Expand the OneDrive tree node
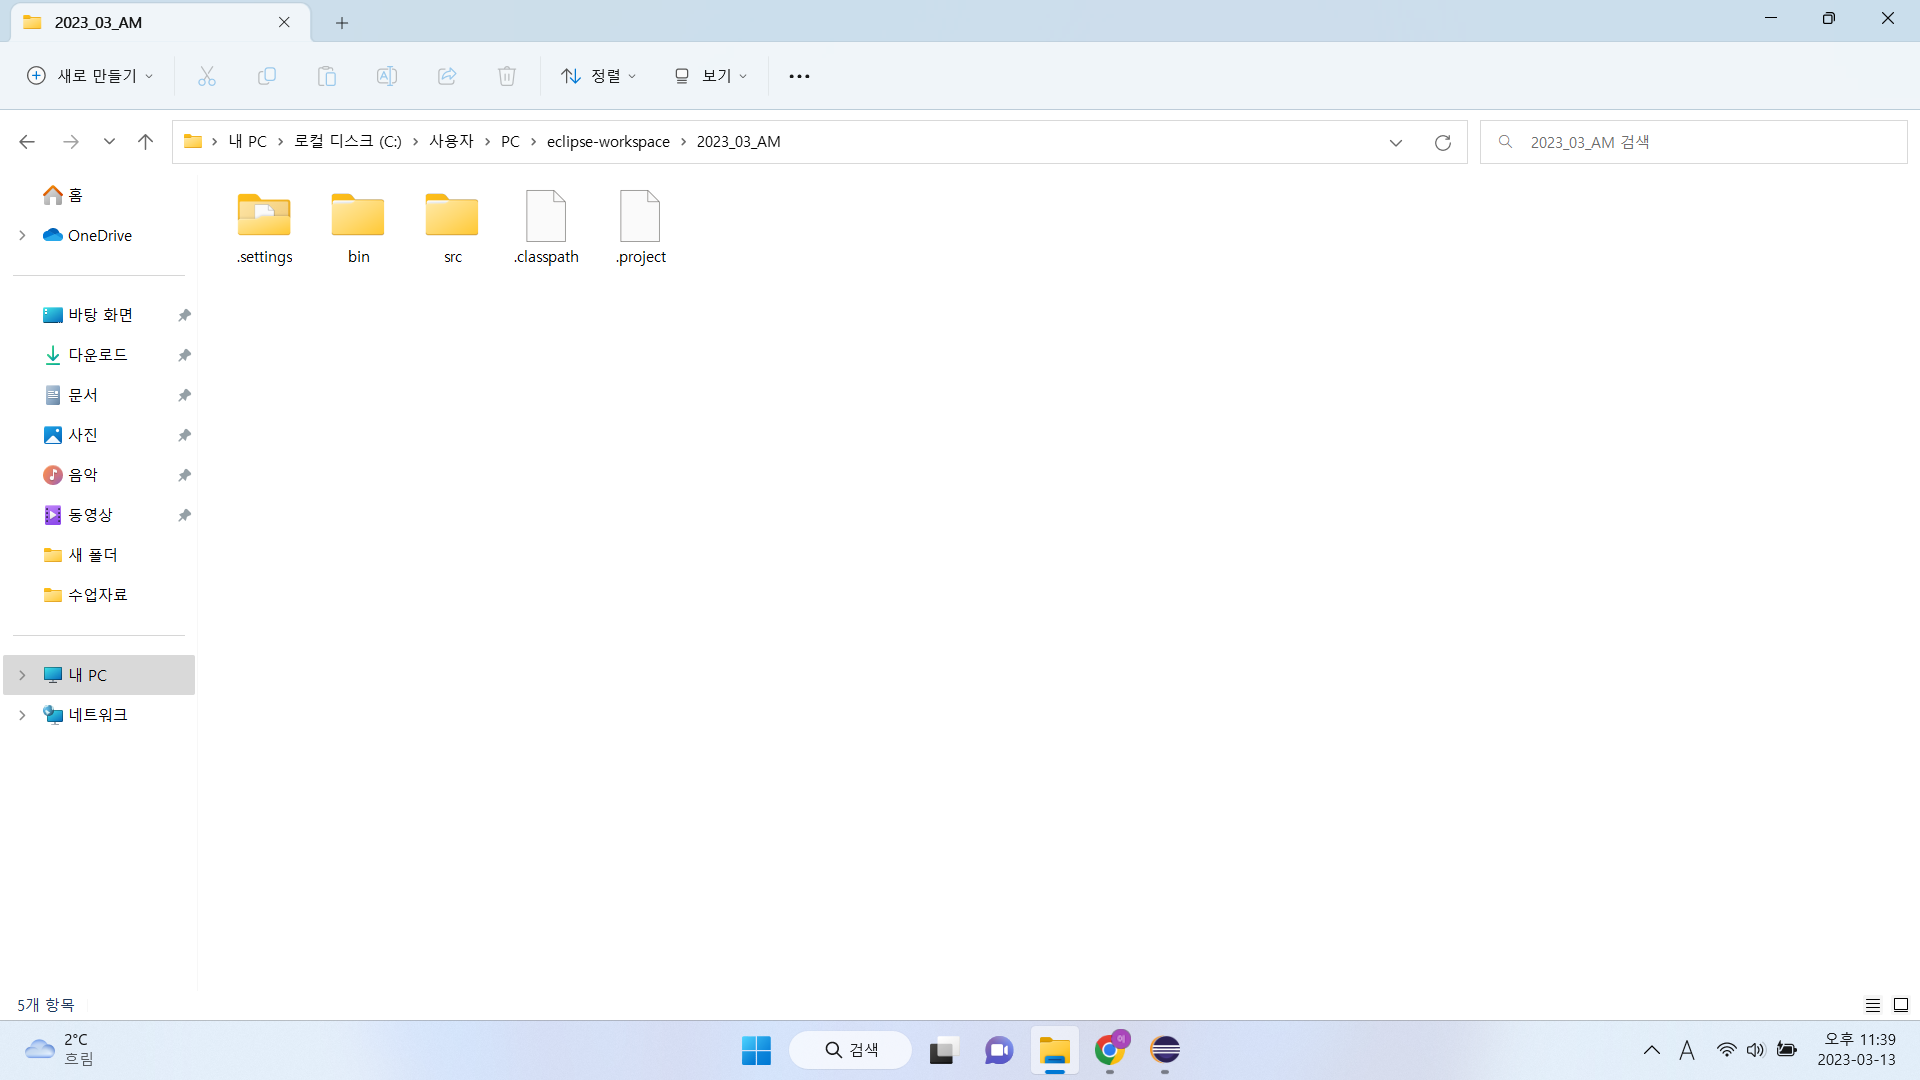 [22, 235]
